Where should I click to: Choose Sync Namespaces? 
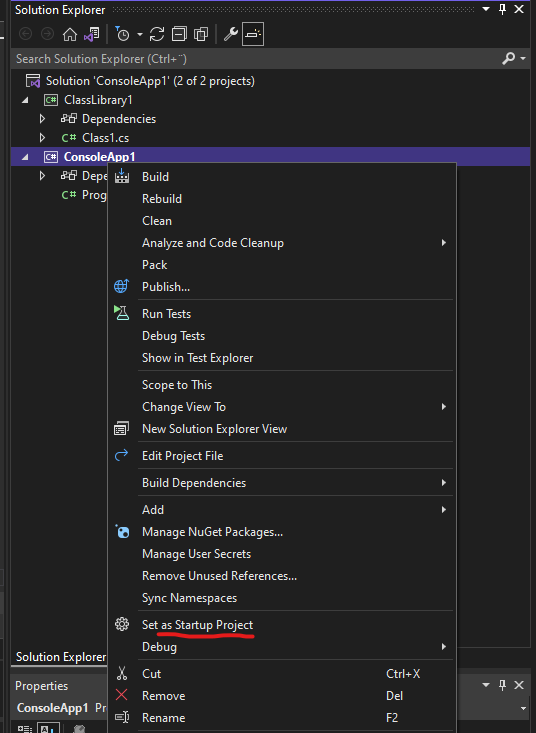coord(189,597)
